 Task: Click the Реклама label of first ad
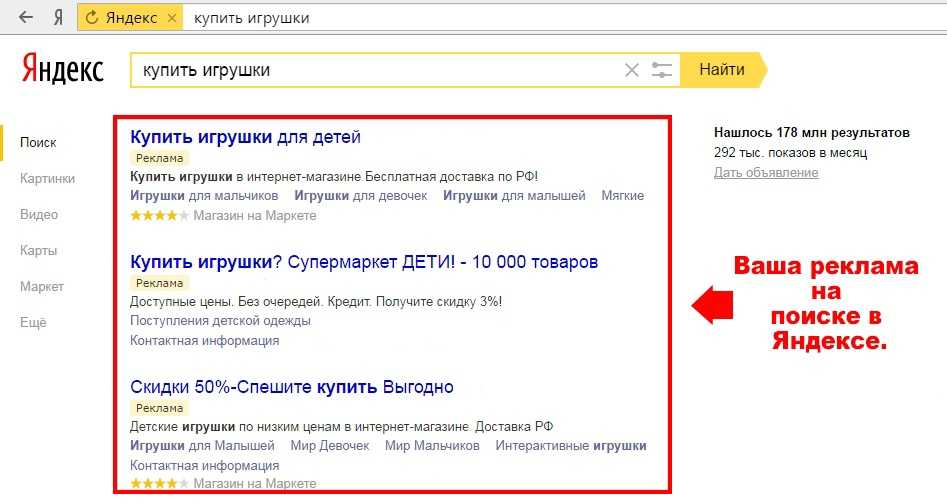click(159, 158)
